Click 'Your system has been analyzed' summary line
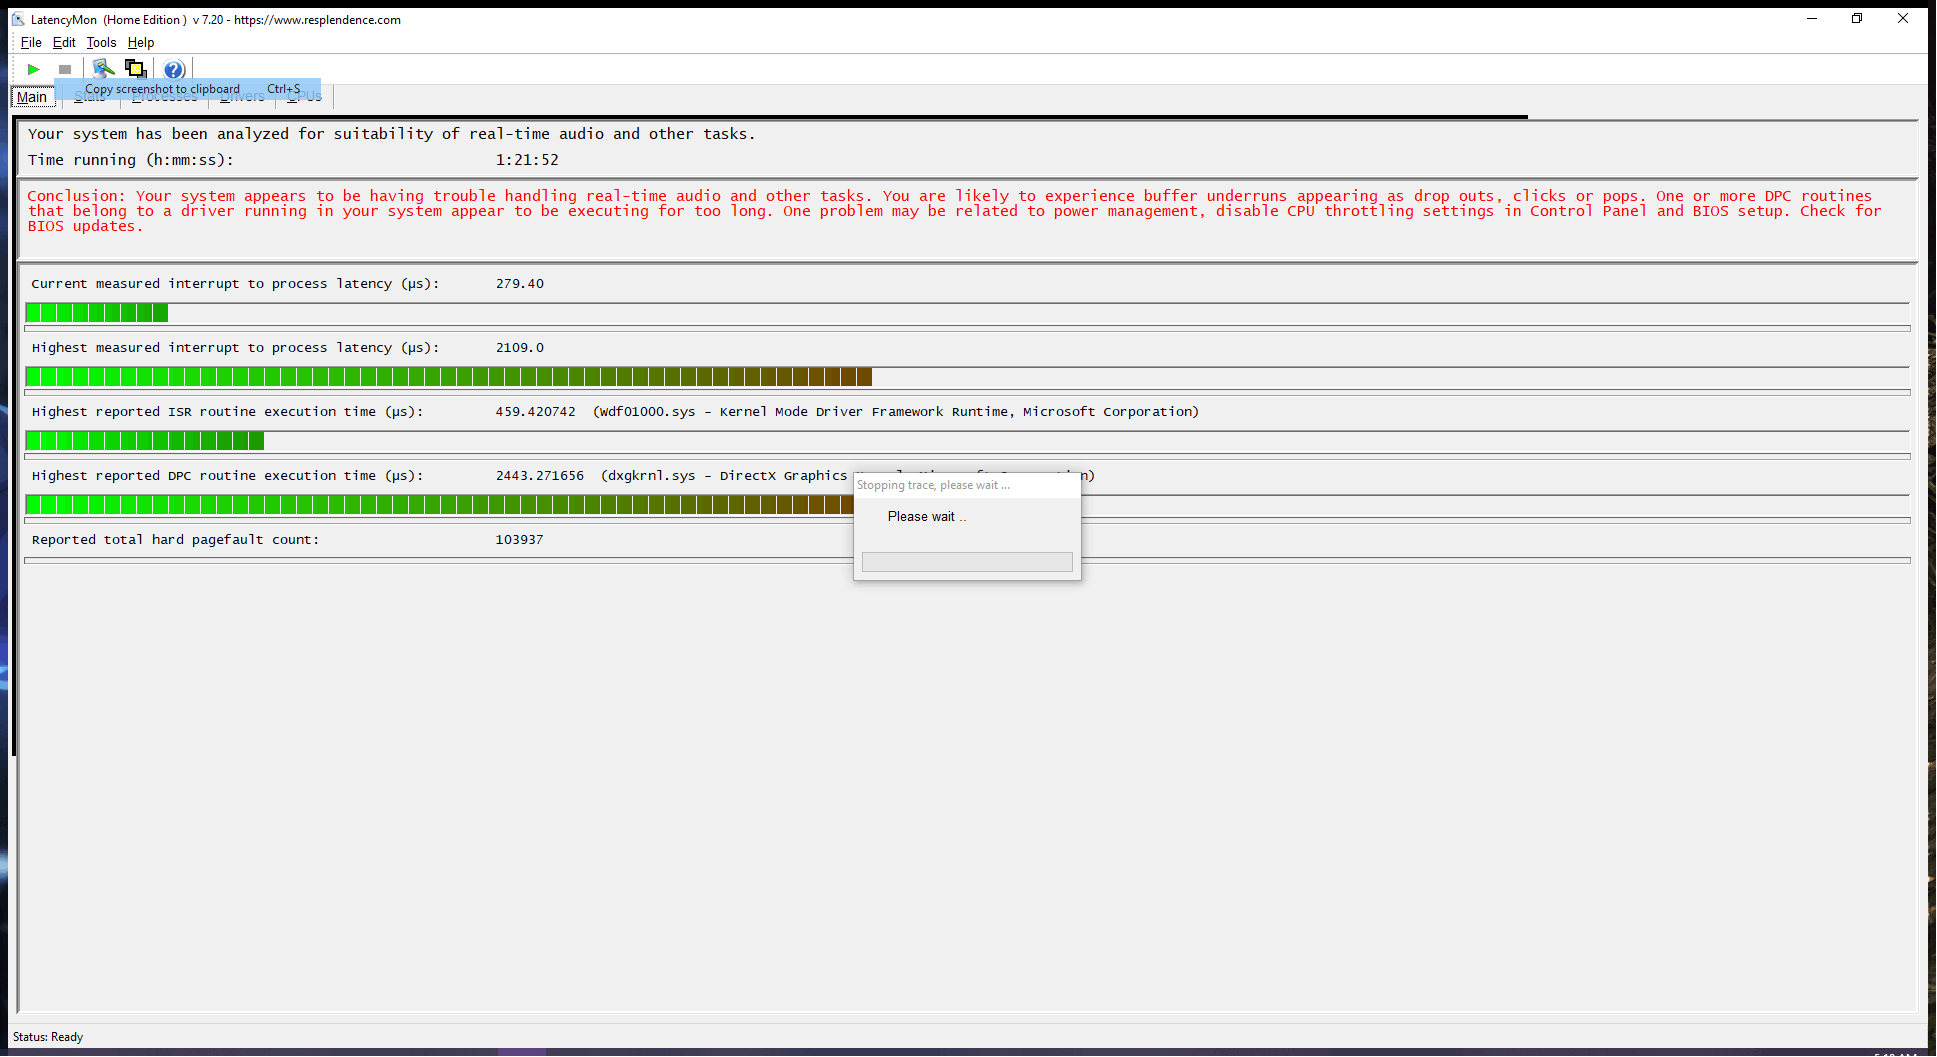Viewport: 1937px width, 1057px height. (x=391, y=134)
